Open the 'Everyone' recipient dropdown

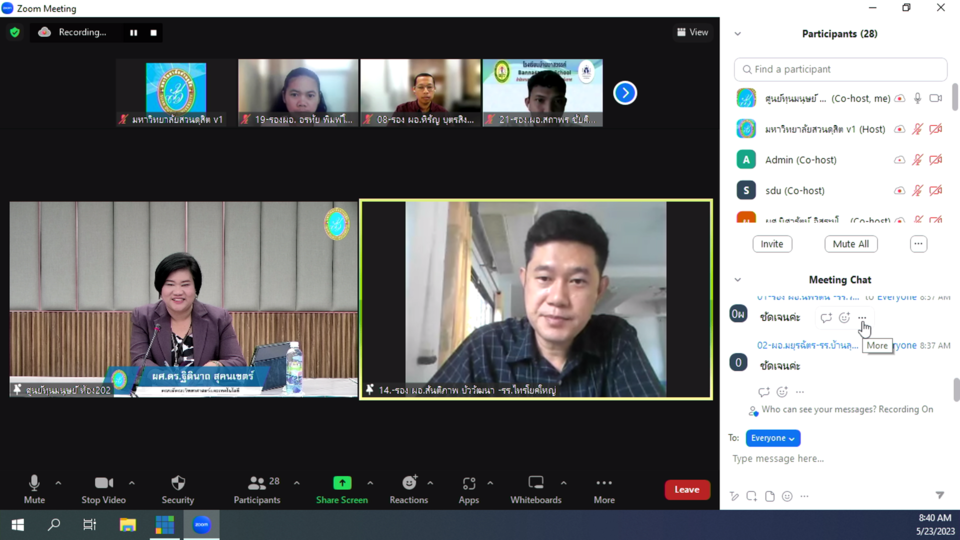tap(773, 438)
